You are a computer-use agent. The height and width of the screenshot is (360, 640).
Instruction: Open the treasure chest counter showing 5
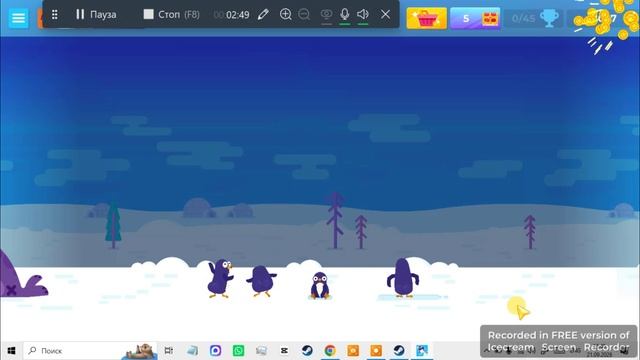coord(475,18)
